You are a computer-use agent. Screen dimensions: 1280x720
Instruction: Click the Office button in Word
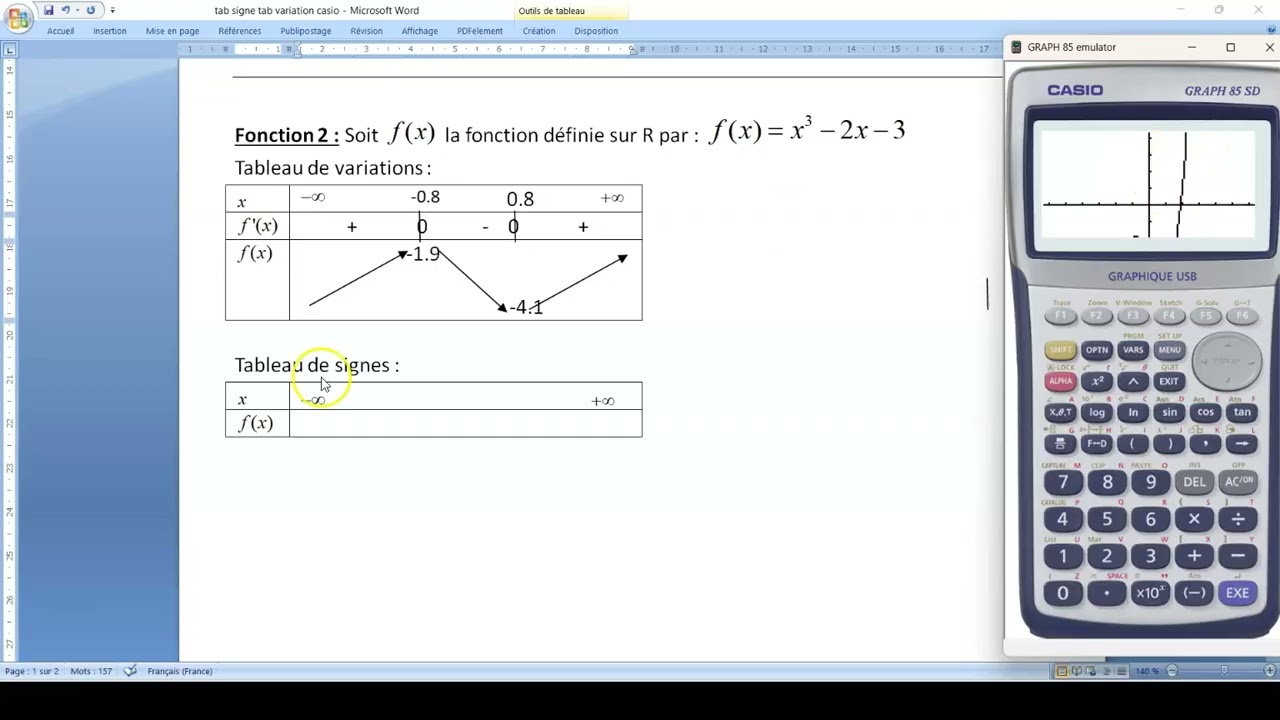coord(18,17)
